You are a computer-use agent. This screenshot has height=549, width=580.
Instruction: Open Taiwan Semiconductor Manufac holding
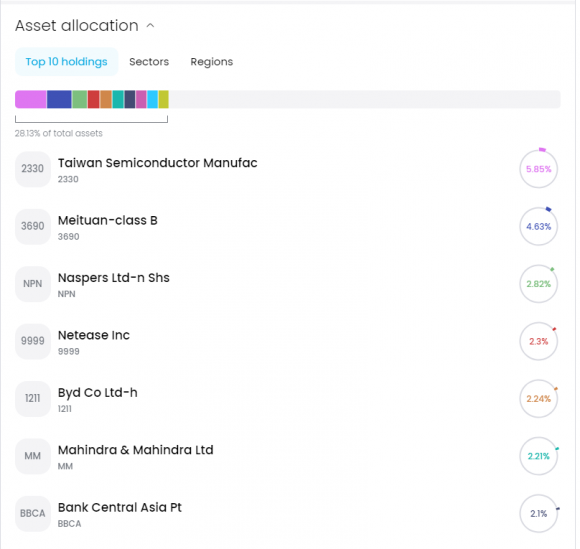pyautogui.click(x=158, y=163)
